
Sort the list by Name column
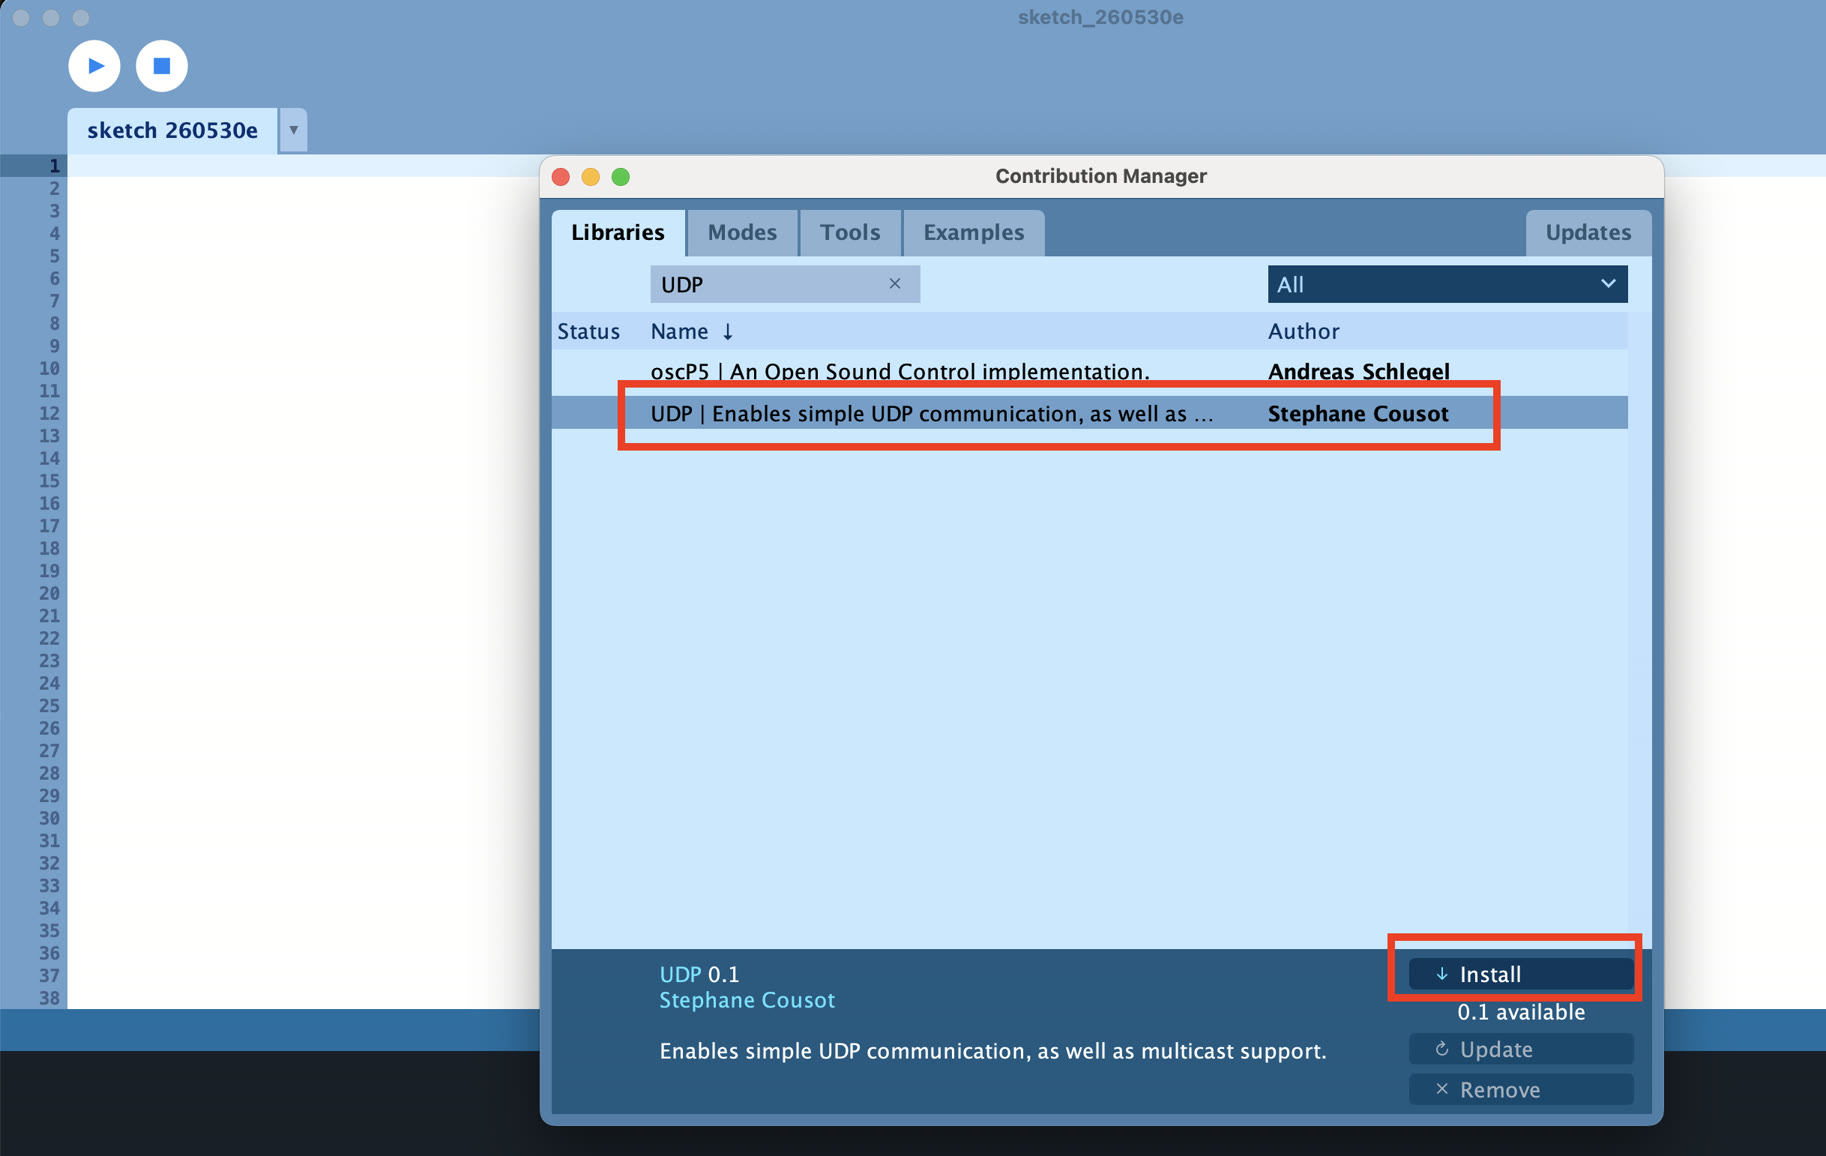coord(692,331)
